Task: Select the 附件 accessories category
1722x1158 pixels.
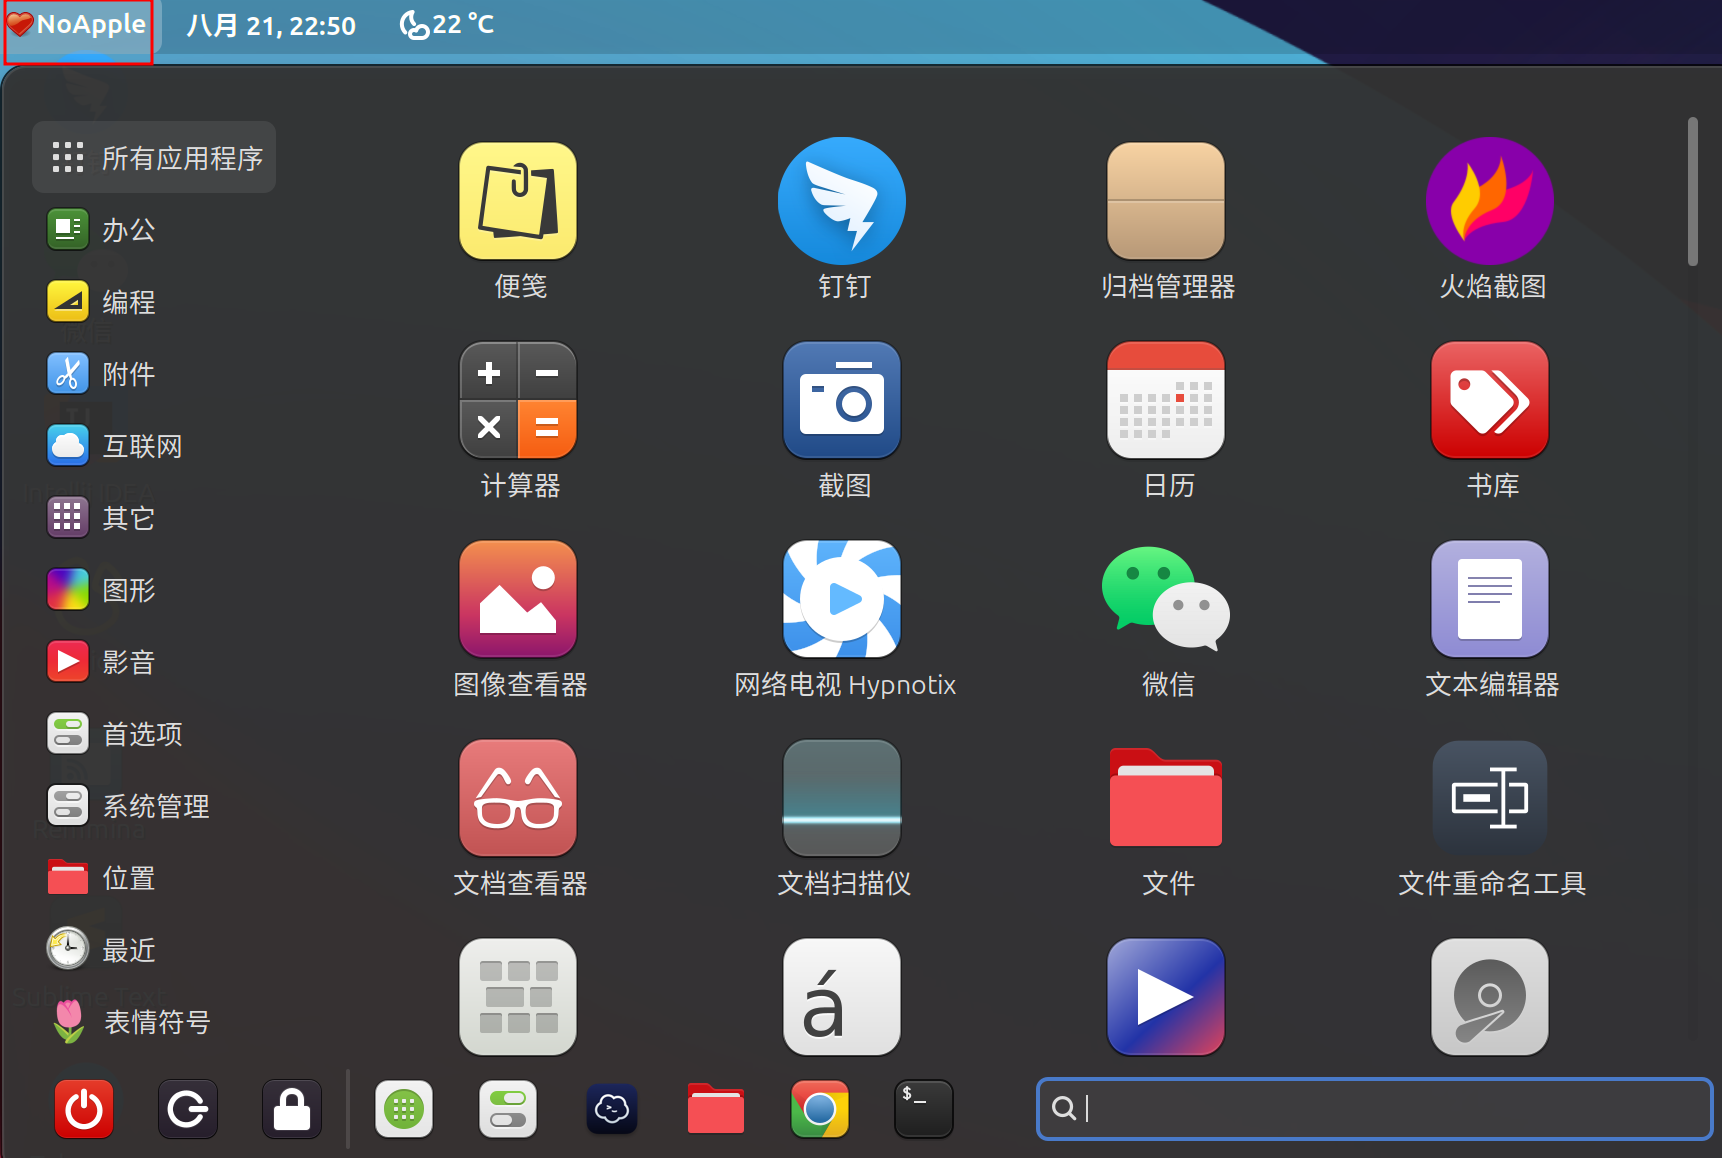Action: coord(154,374)
